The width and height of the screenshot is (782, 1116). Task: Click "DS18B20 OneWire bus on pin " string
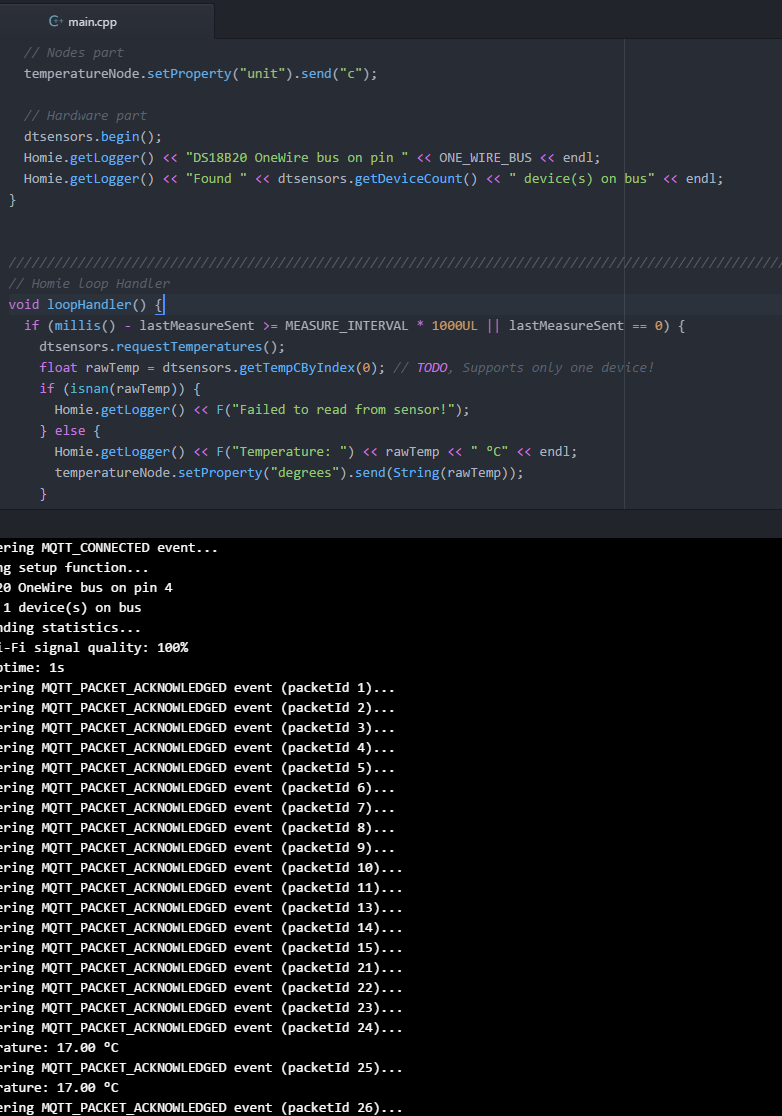(x=297, y=157)
